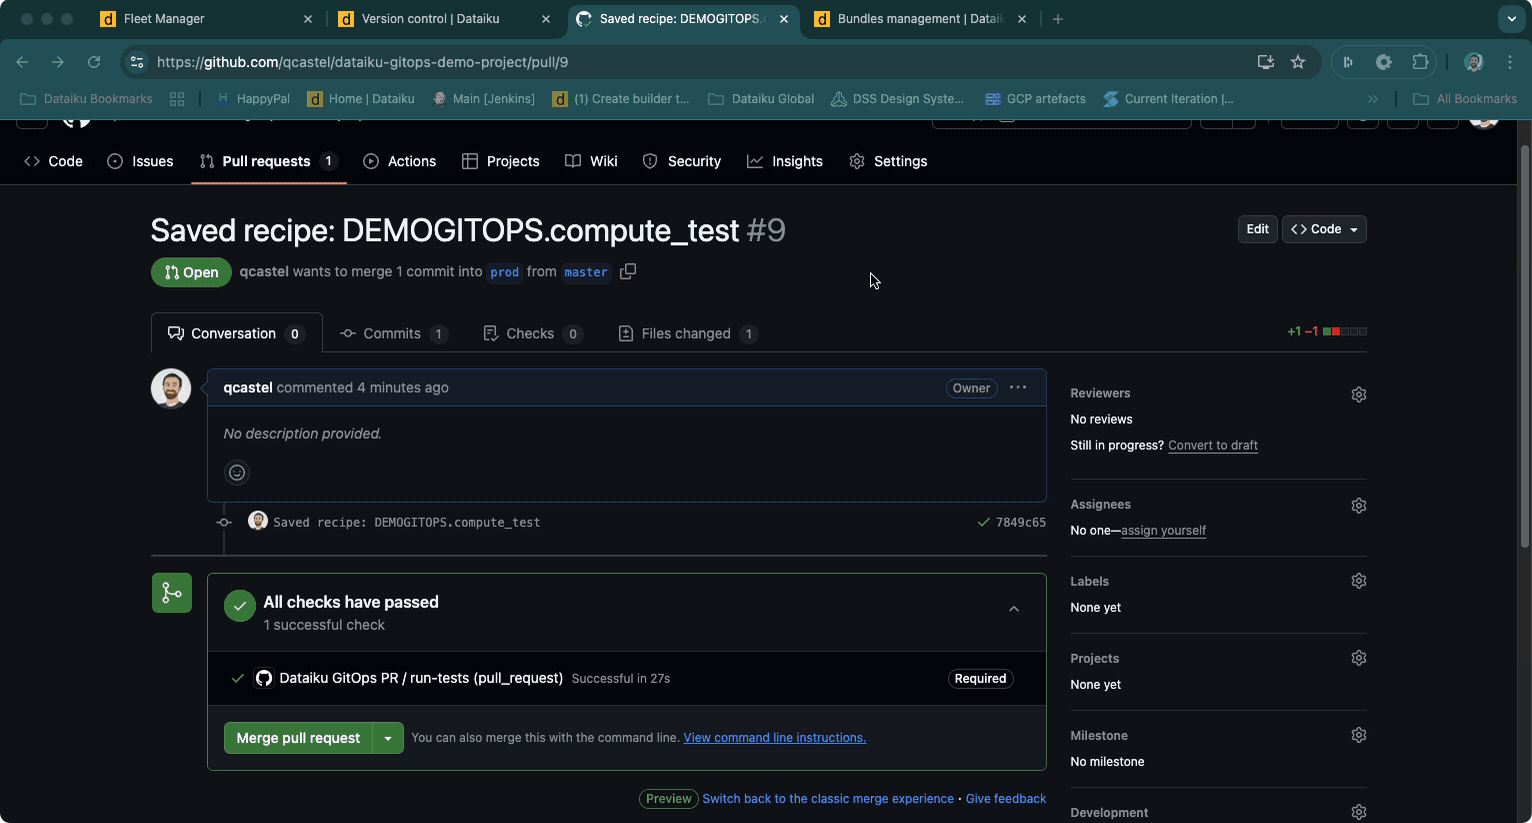Open Milestone settings gear
The width and height of the screenshot is (1532, 823).
coord(1358,735)
